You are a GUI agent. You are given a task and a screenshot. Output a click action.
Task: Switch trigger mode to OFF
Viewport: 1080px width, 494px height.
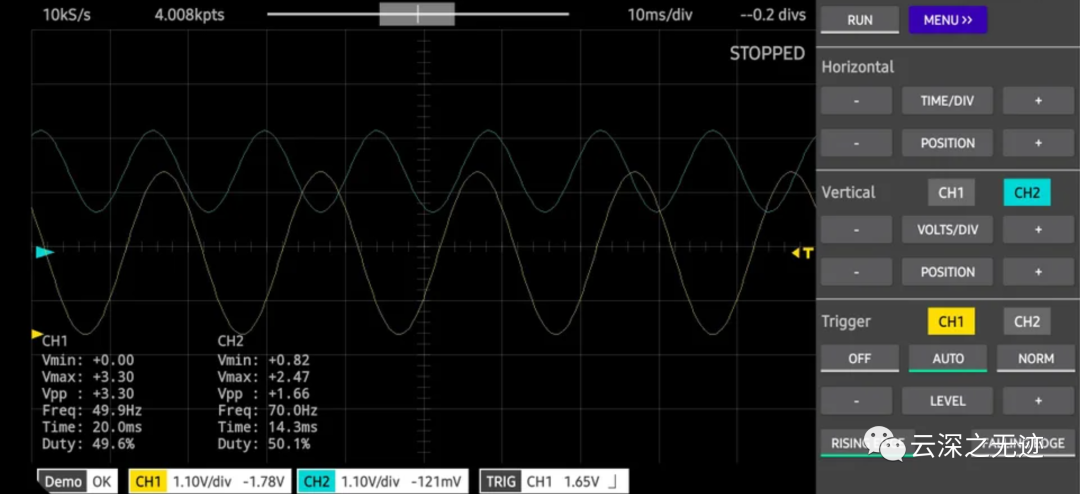coord(860,358)
